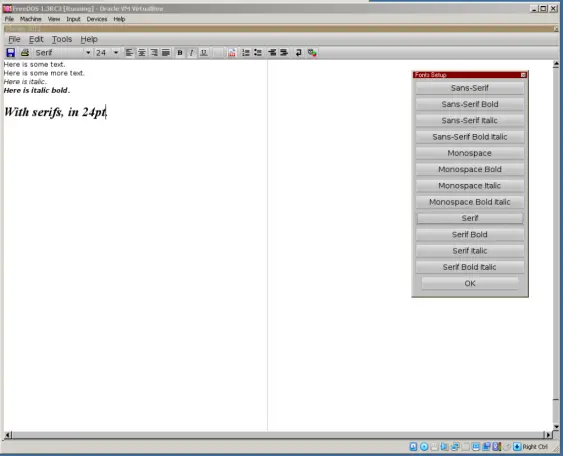Click VirtualBox mouse integration status icon
The image size is (563, 456).
point(507,447)
